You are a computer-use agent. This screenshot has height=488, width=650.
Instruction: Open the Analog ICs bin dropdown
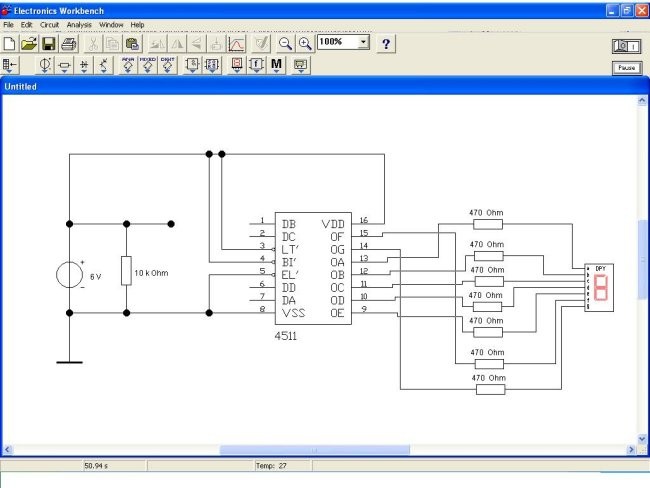pyautogui.click(x=128, y=65)
